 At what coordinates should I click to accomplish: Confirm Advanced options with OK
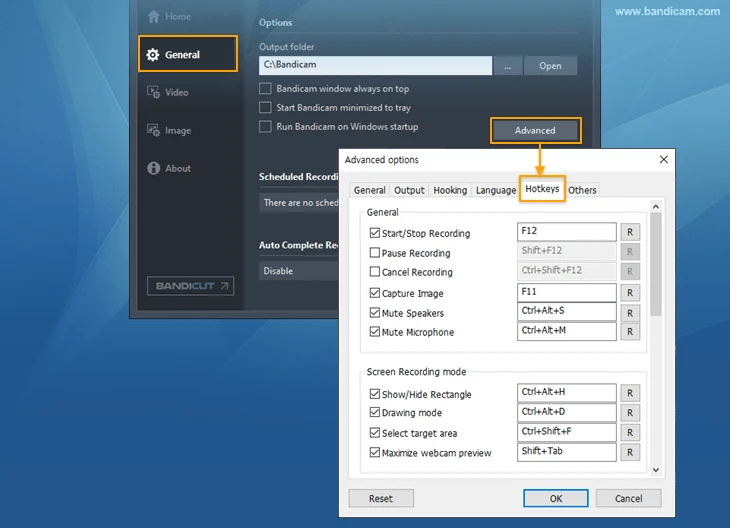556,498
